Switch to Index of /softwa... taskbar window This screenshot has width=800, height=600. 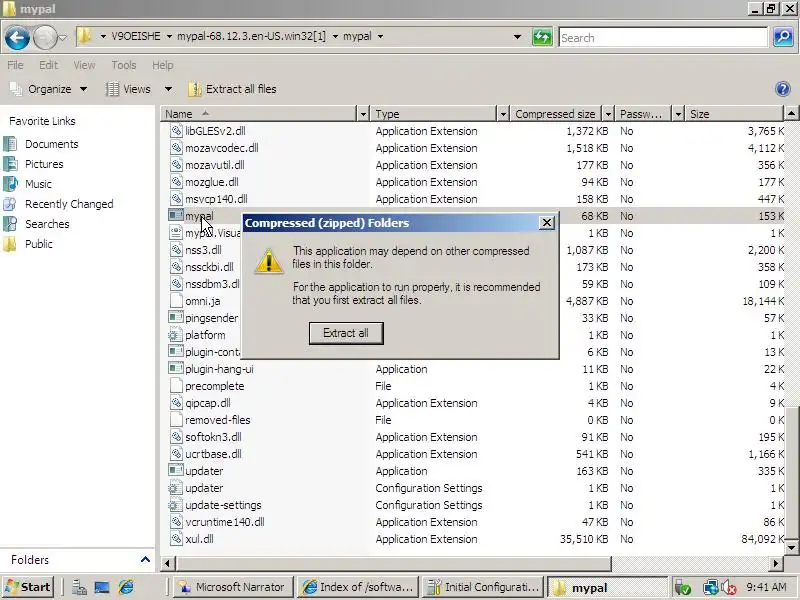pyautogui.click(x=358, y=587)
